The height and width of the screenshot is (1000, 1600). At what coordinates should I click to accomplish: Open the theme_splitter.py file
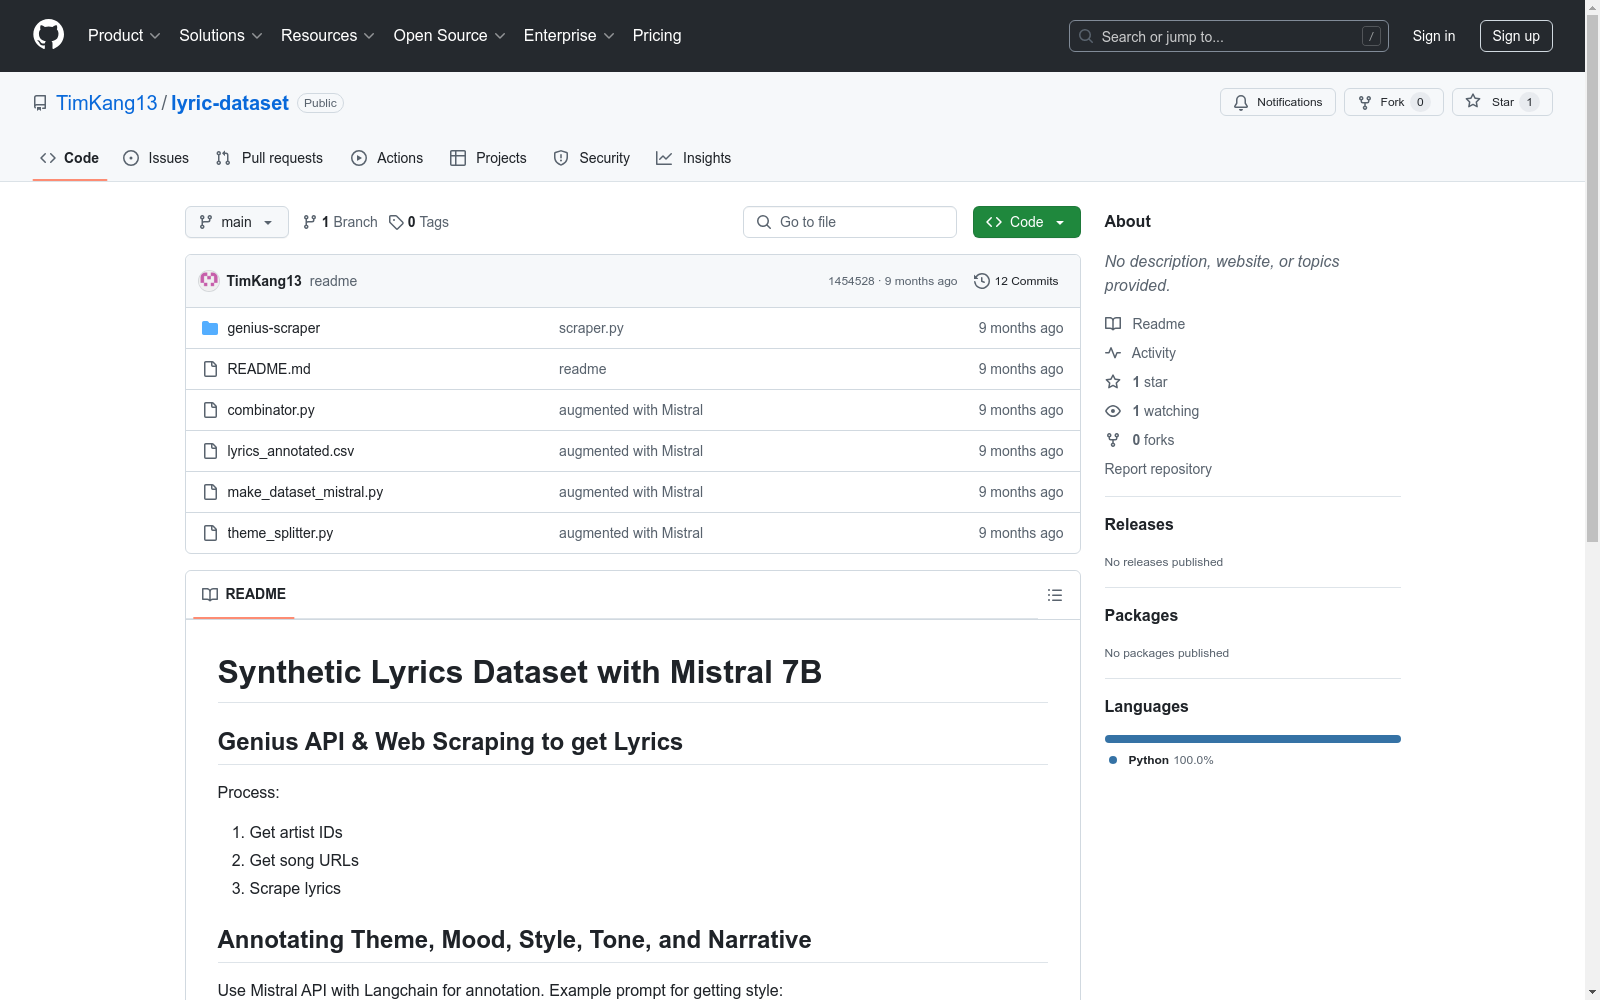(280, 533)
